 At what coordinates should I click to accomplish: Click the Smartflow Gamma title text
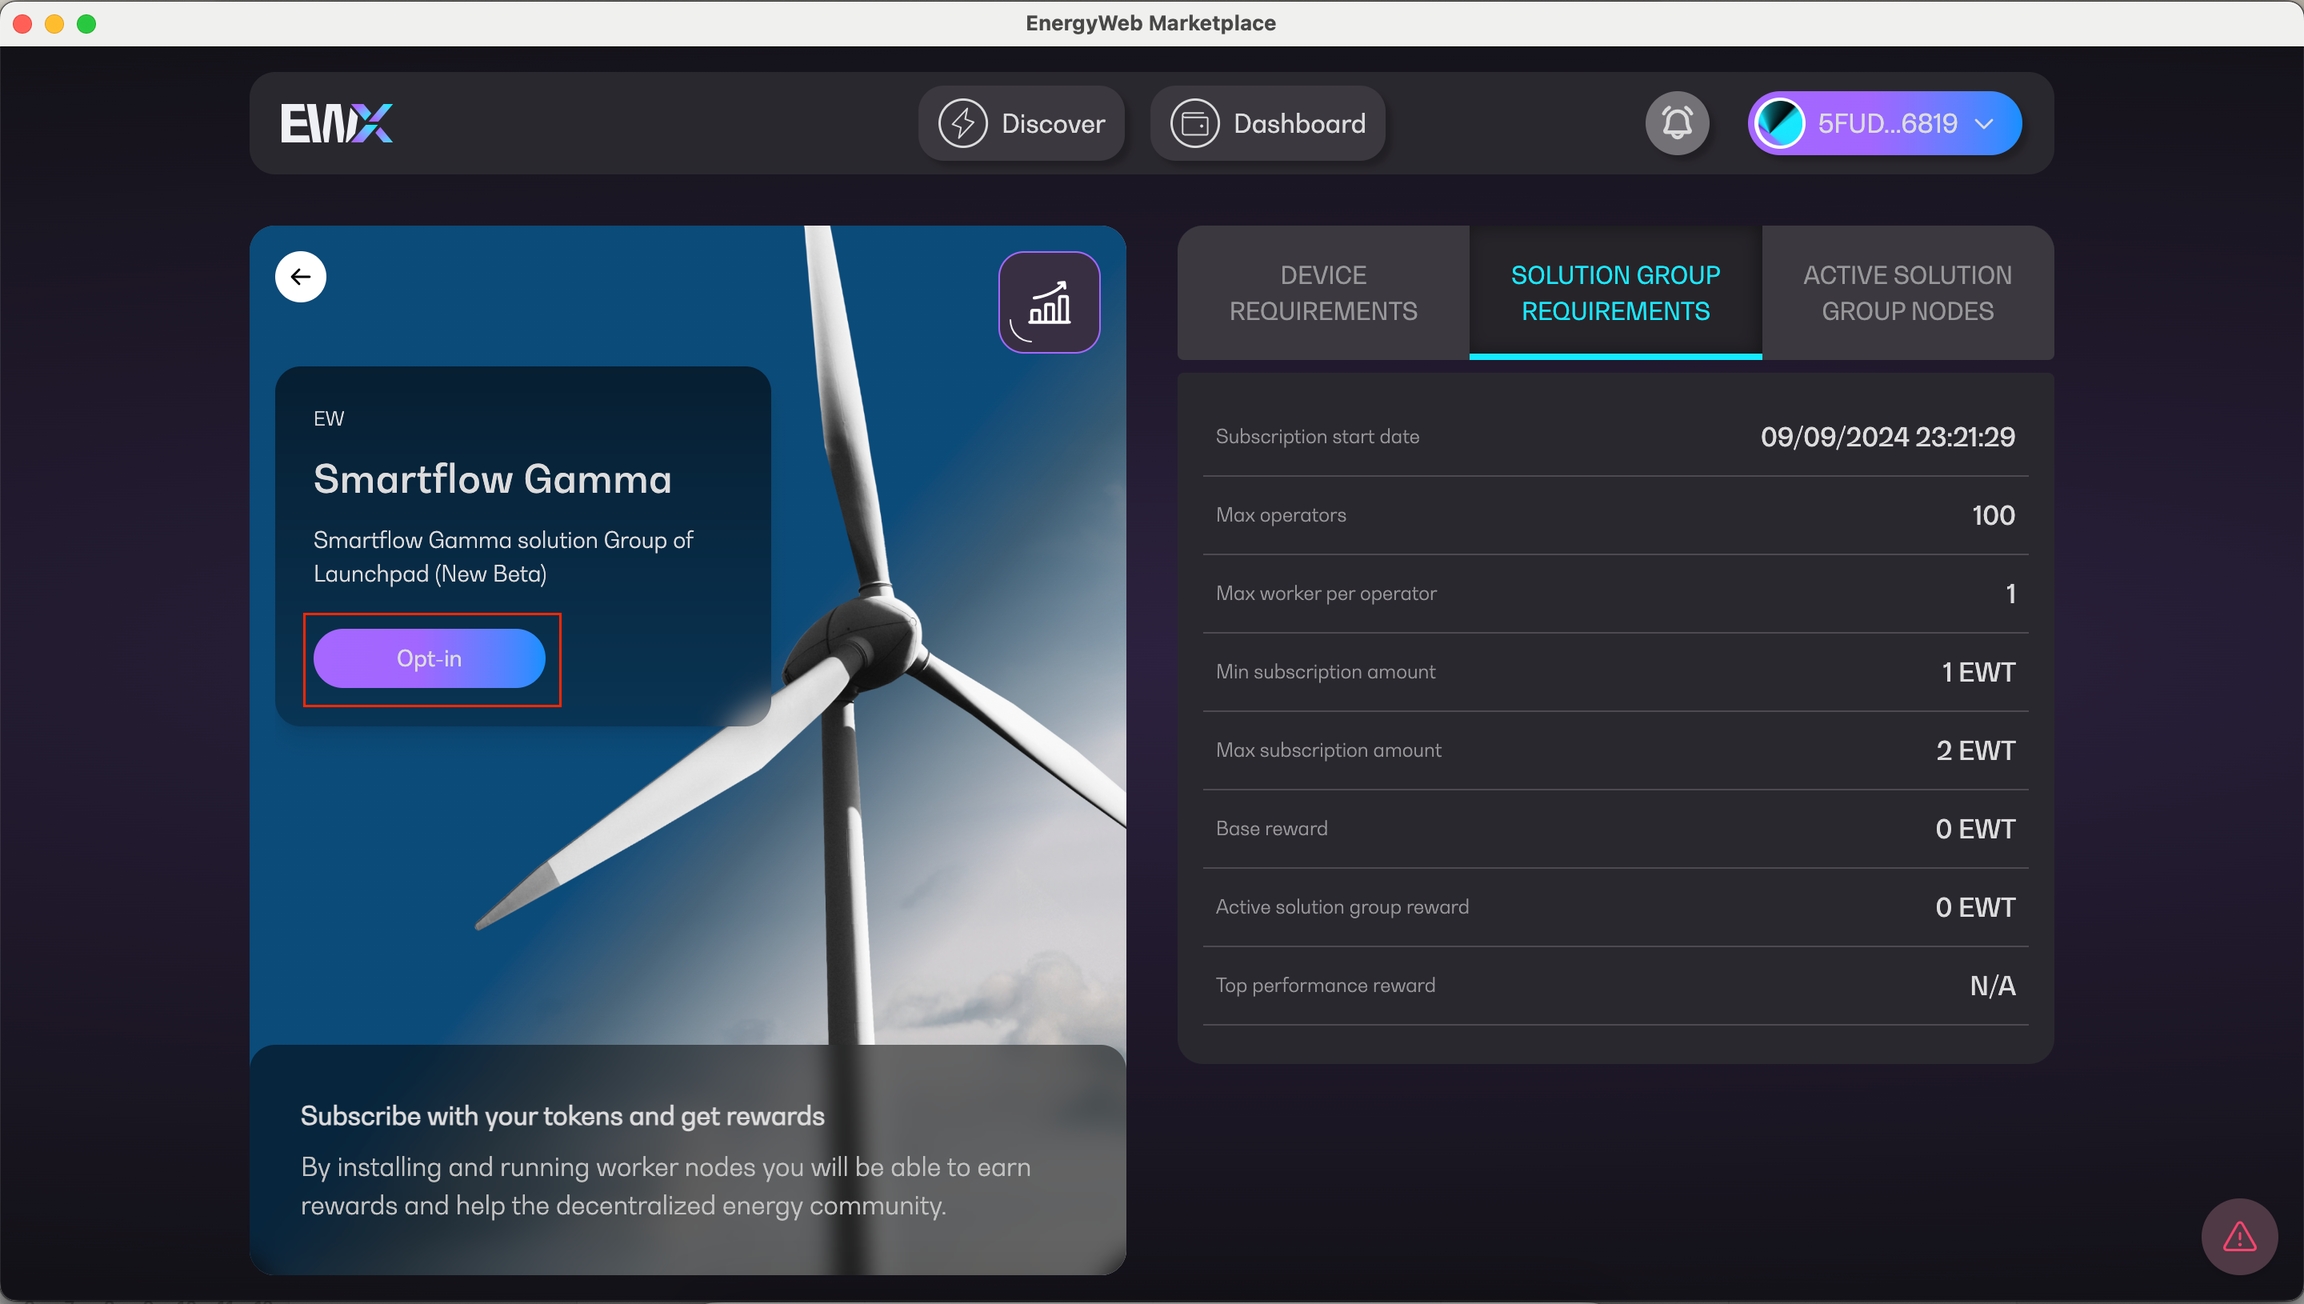492,479
